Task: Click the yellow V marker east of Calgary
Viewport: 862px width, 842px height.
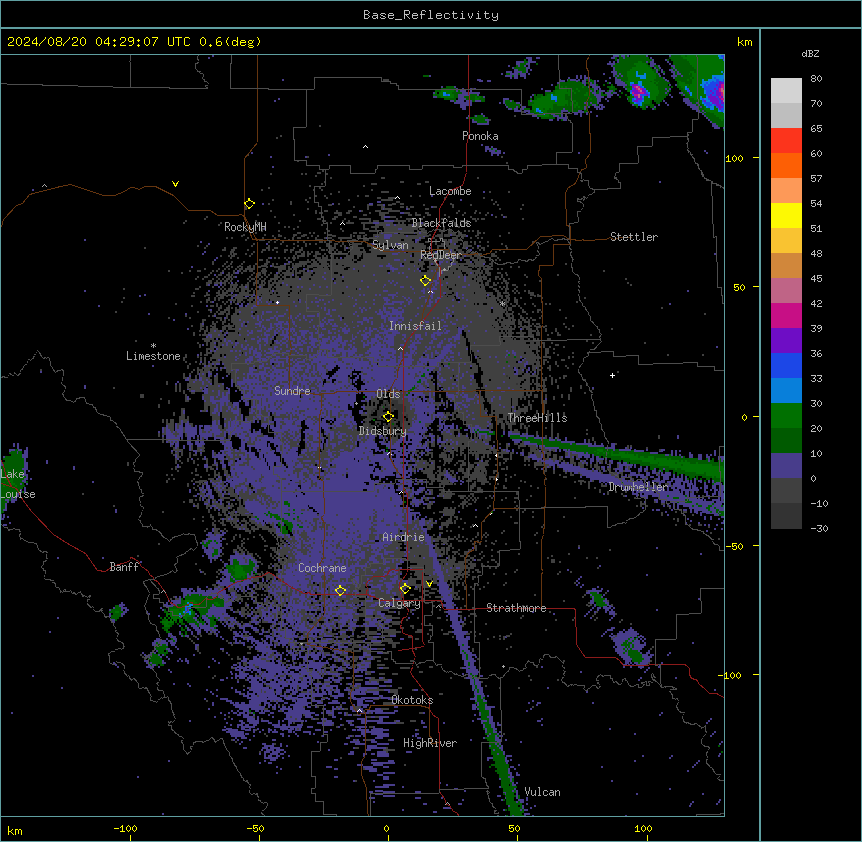Action: (429, 584)
